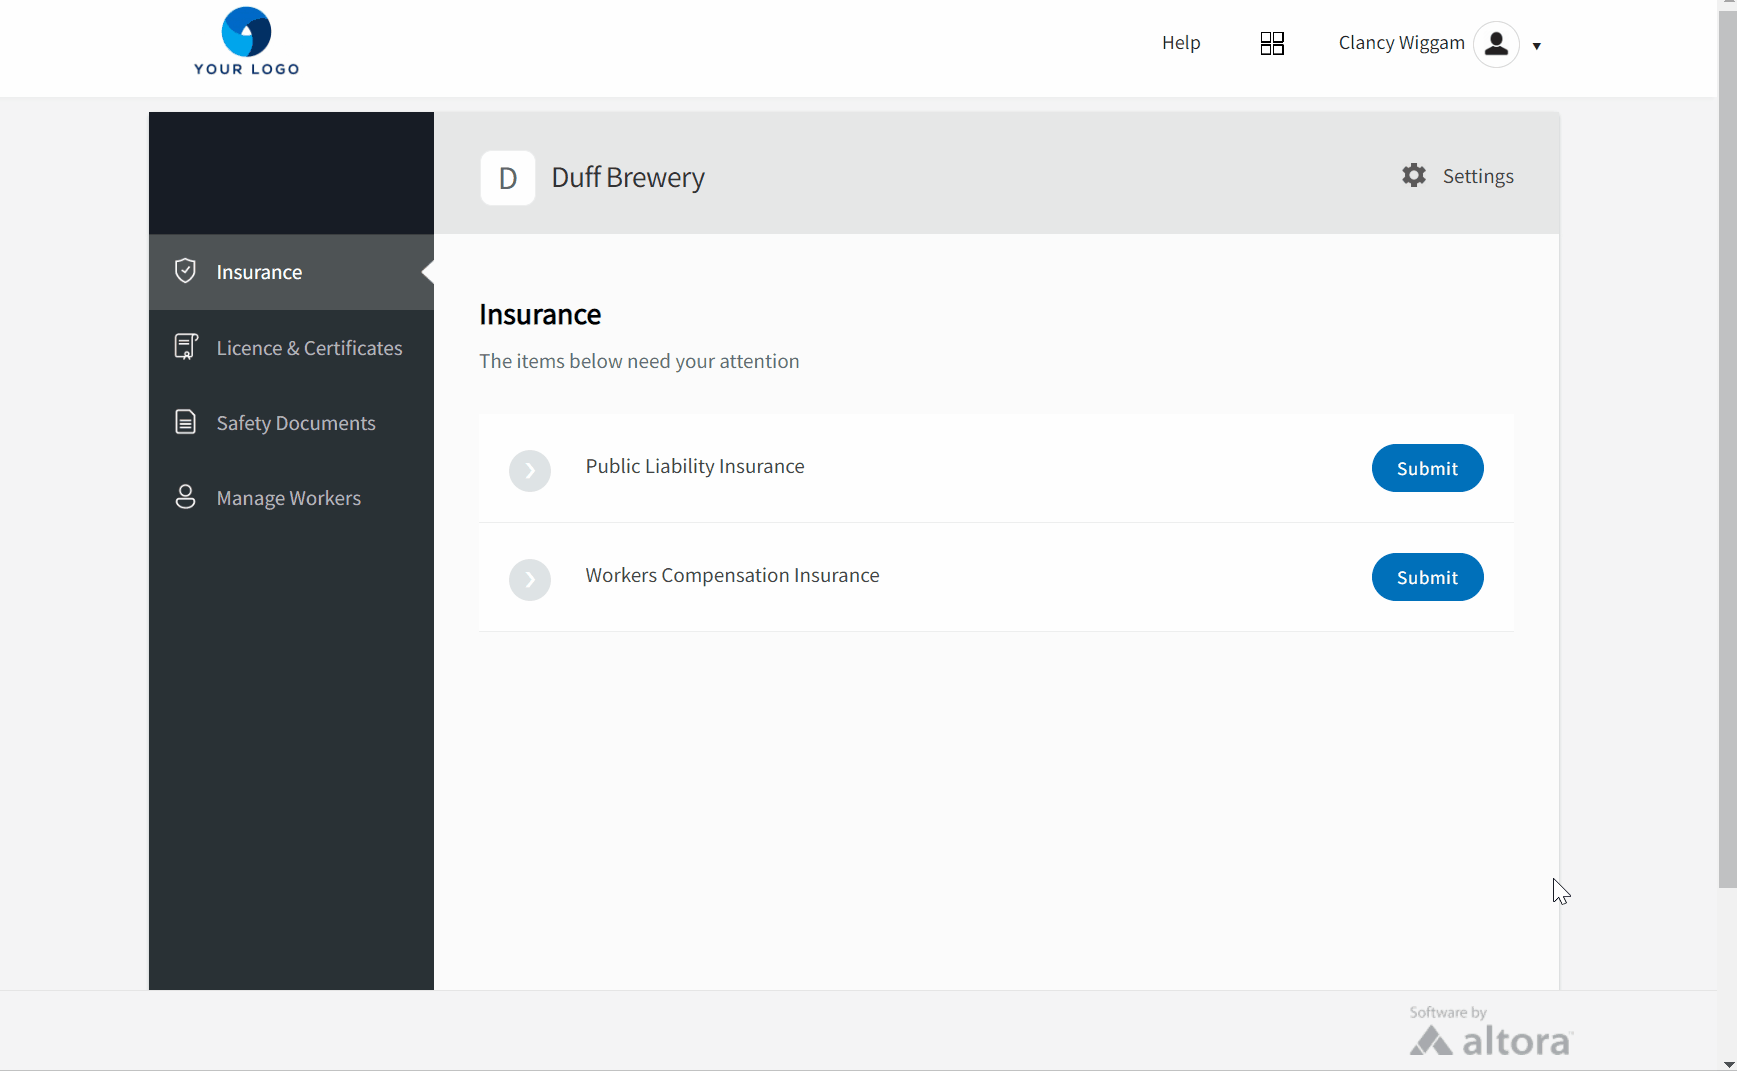Screen dimensions: 1737x1071
Task: Select Manage Workers in the sidebar
Action: (288, 498)
